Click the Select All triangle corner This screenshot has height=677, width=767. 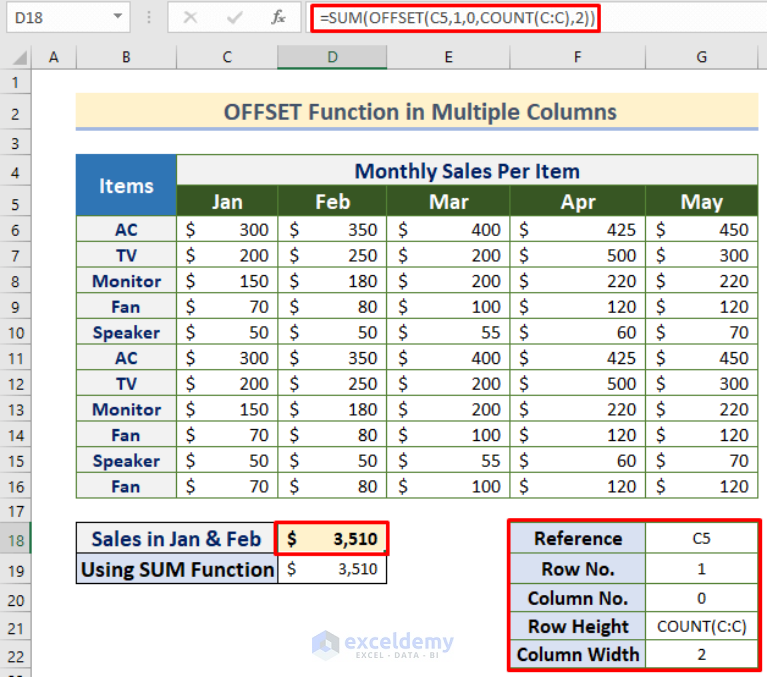19,58
